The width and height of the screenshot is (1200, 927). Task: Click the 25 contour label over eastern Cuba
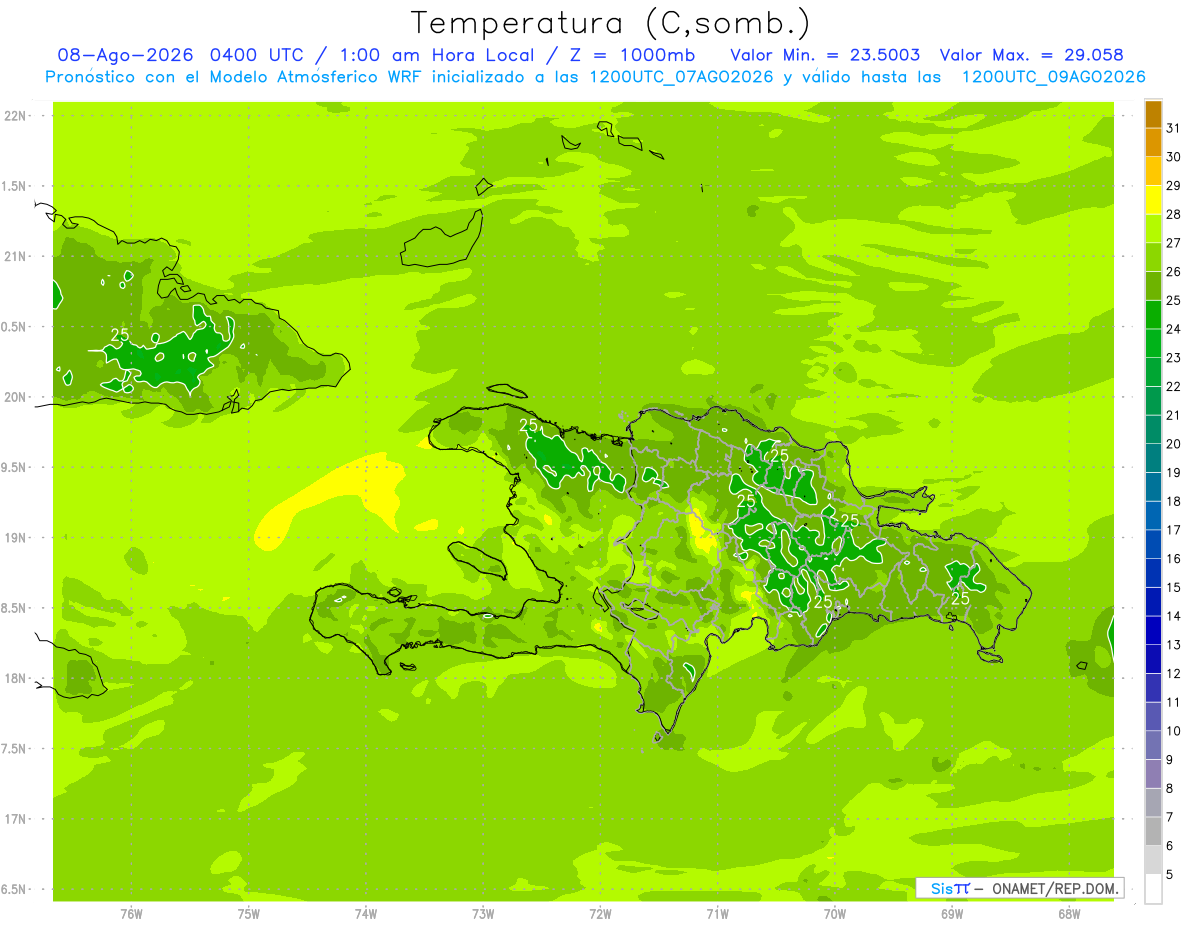click(x=119, y=334)
